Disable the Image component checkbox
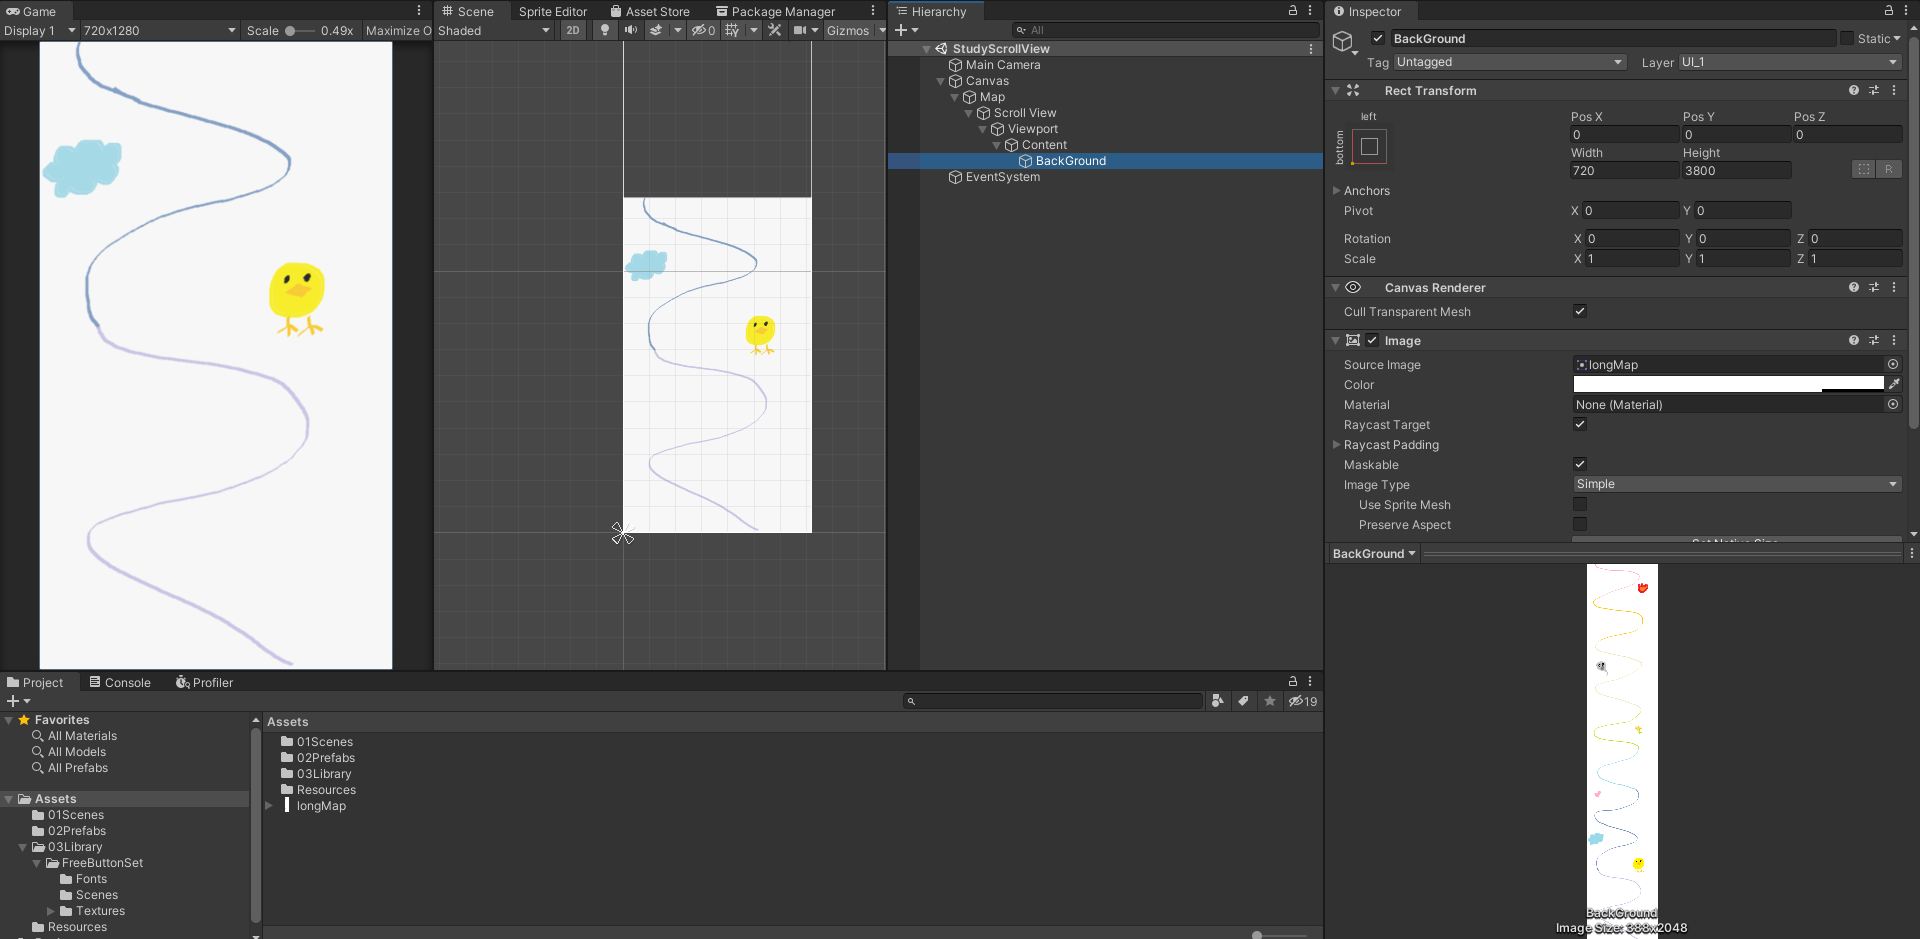Viewport: 1920px width, 939px height. pyautogui.click(x=1372, y=340)
